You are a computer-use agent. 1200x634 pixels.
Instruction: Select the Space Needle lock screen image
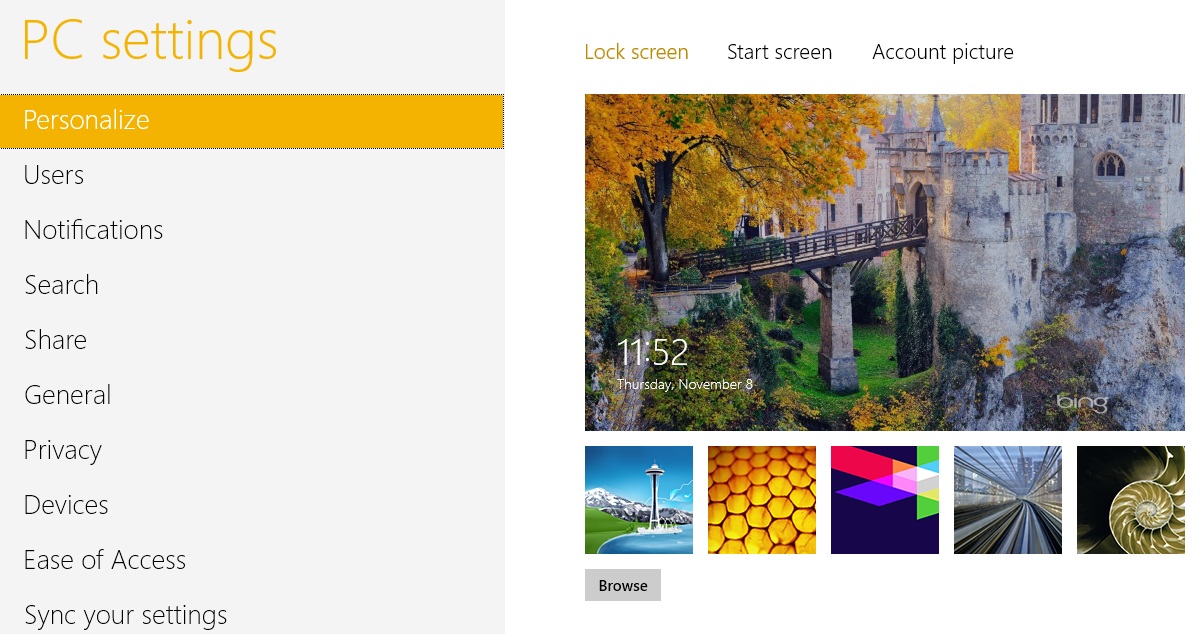point(638,499)
